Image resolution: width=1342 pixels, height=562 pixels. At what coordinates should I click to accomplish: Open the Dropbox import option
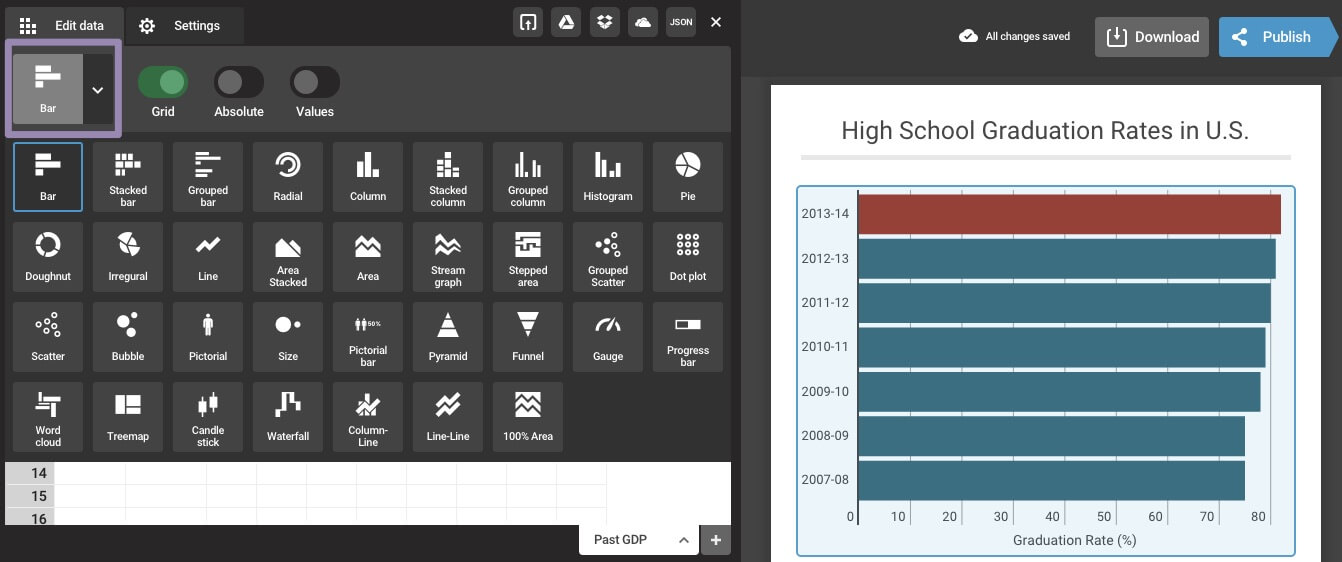pos(604,22)
